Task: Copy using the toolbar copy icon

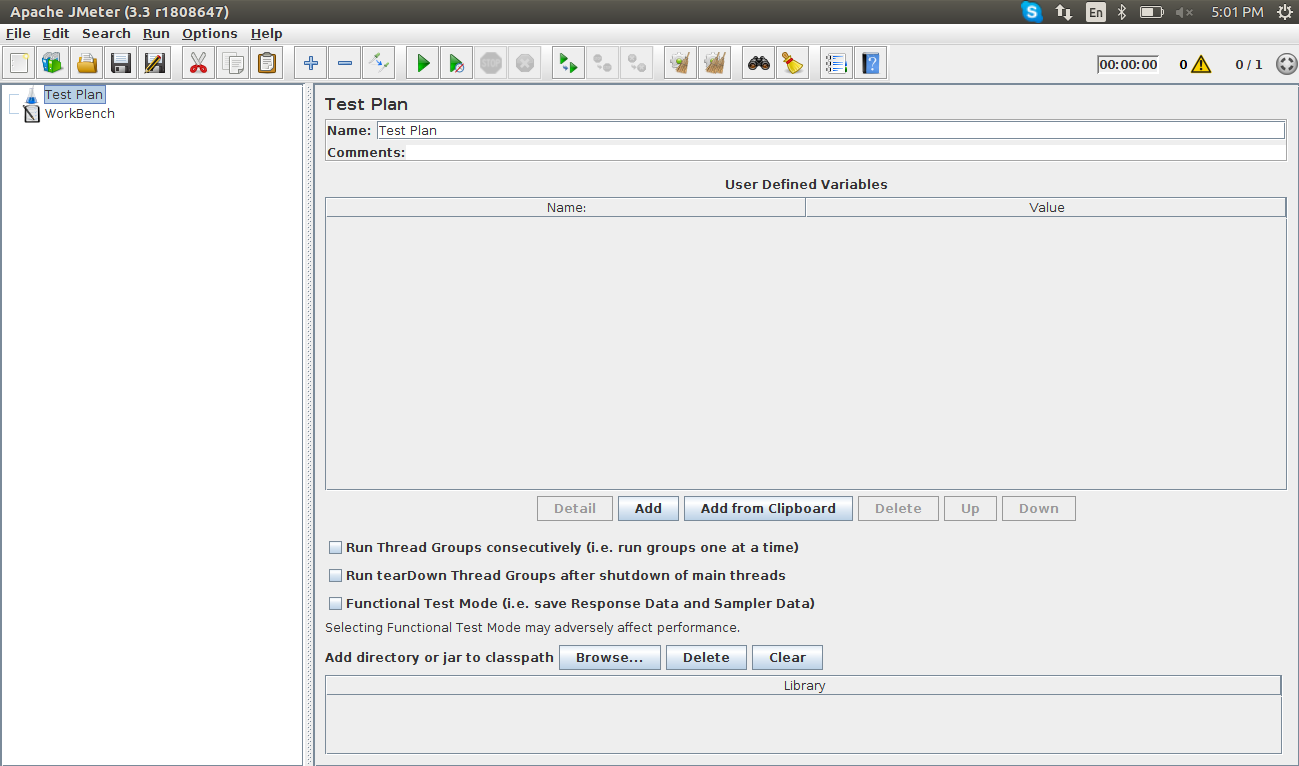Action: point(232,64)
